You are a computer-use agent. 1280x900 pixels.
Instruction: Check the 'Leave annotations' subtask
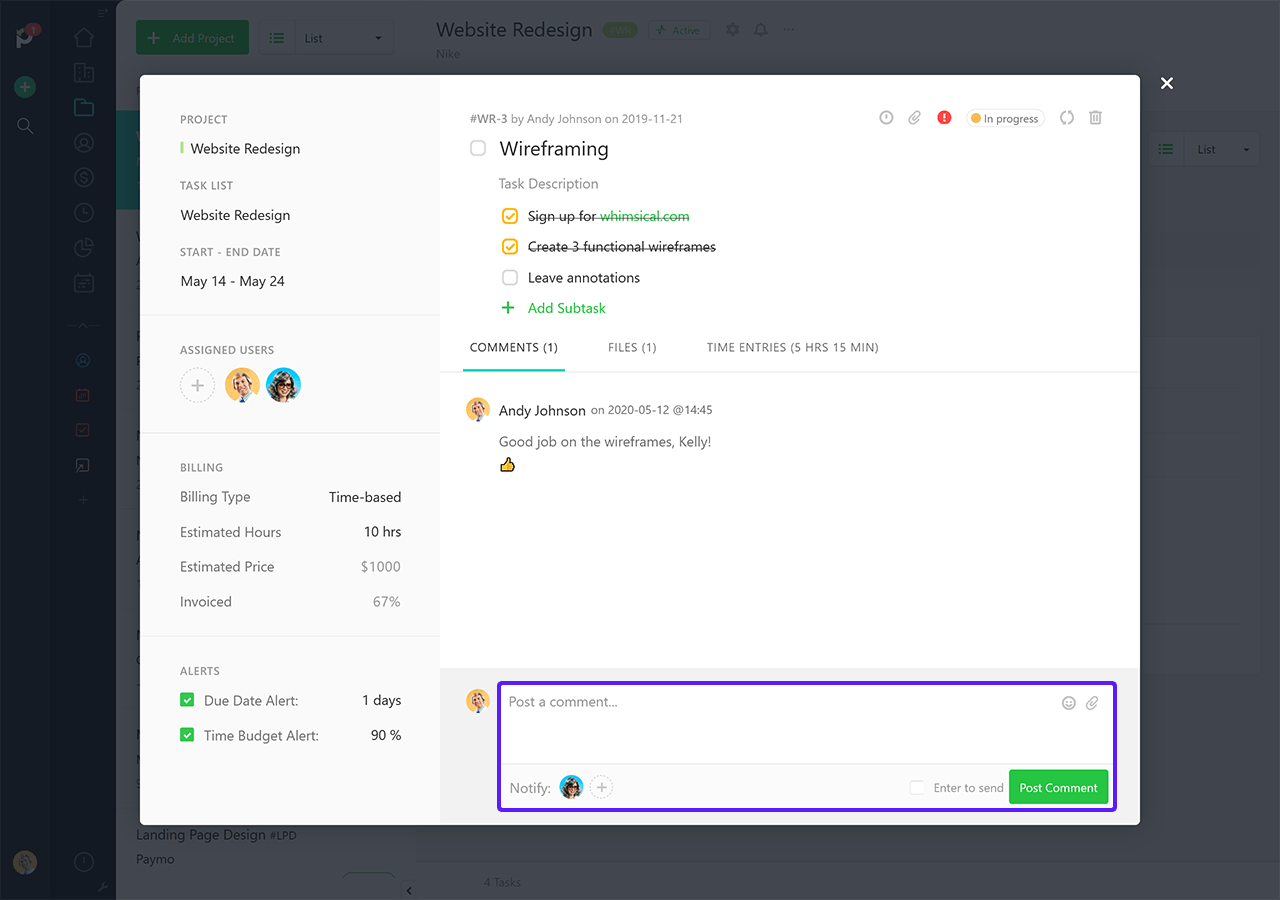tap(510, 278)
